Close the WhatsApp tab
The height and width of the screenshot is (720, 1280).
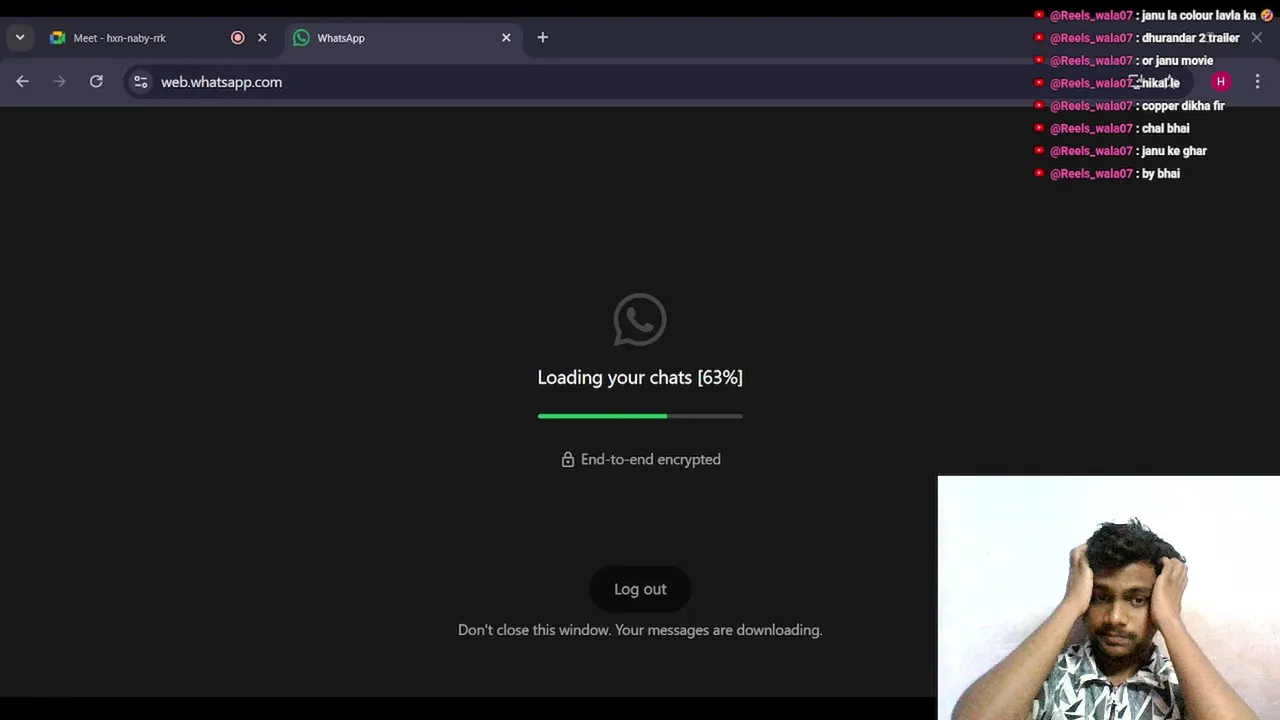pos(506,38)
